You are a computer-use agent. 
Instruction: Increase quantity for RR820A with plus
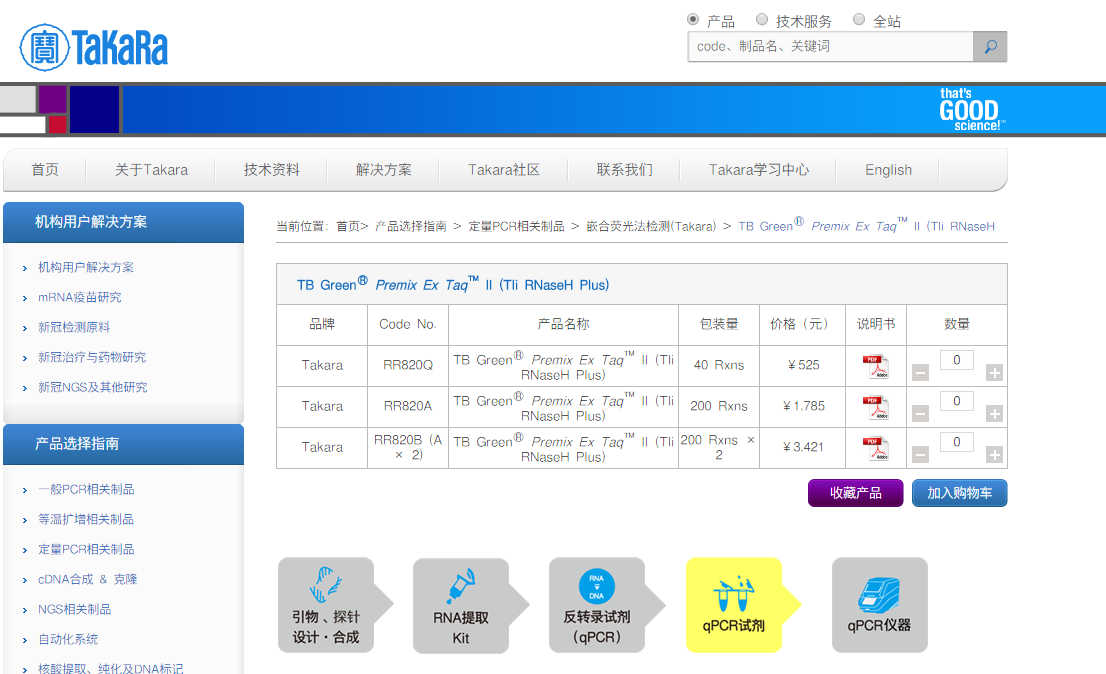click(994, 414)
